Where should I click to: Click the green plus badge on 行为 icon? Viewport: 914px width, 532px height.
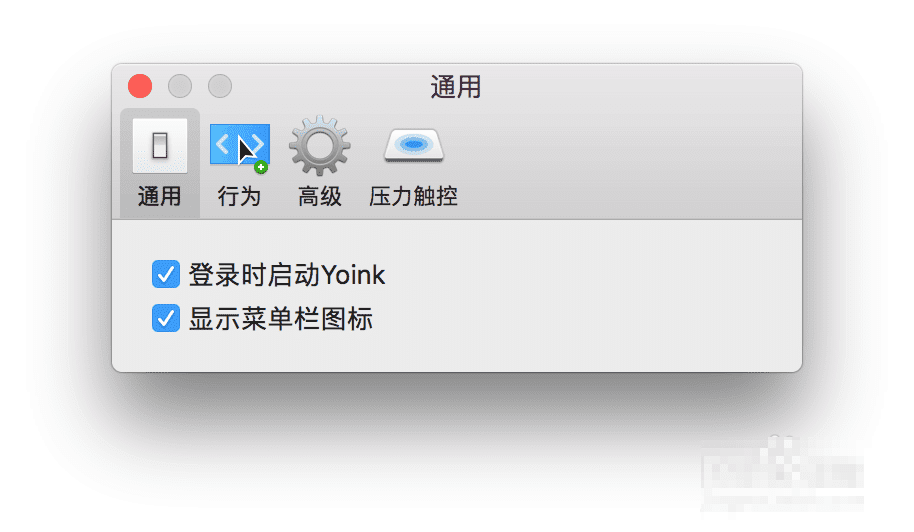[261, 167]
